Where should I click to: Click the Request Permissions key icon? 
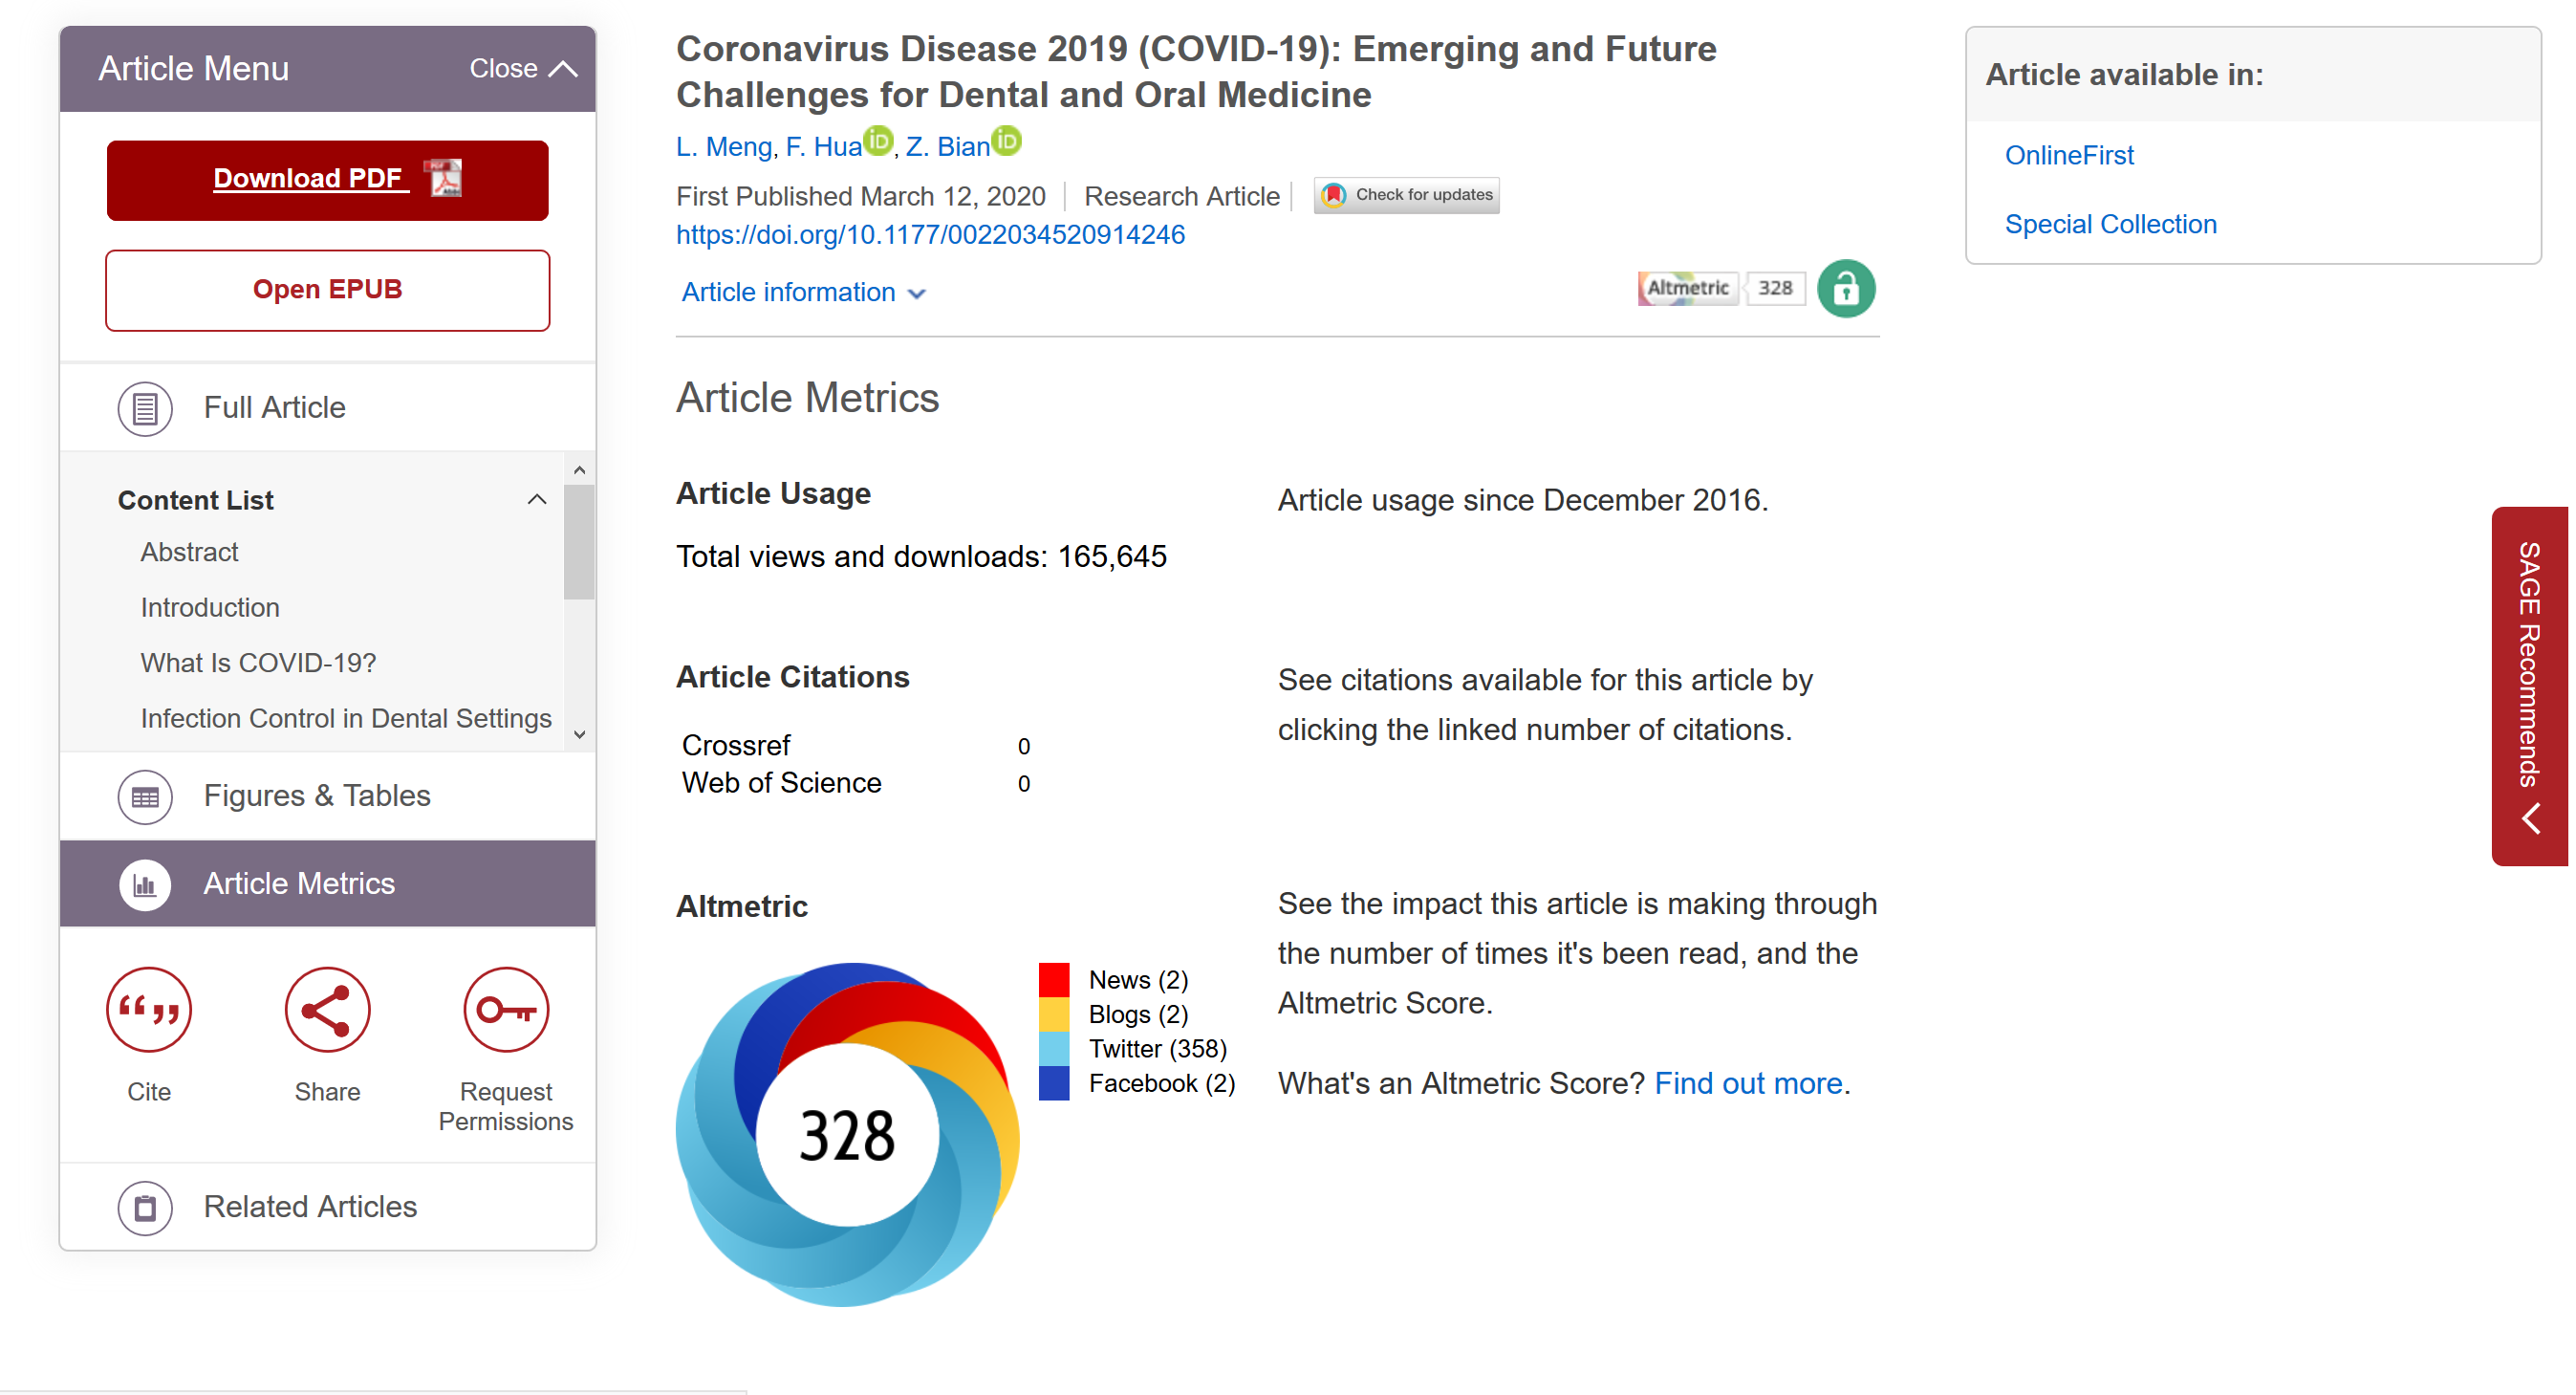point(506,1009)
